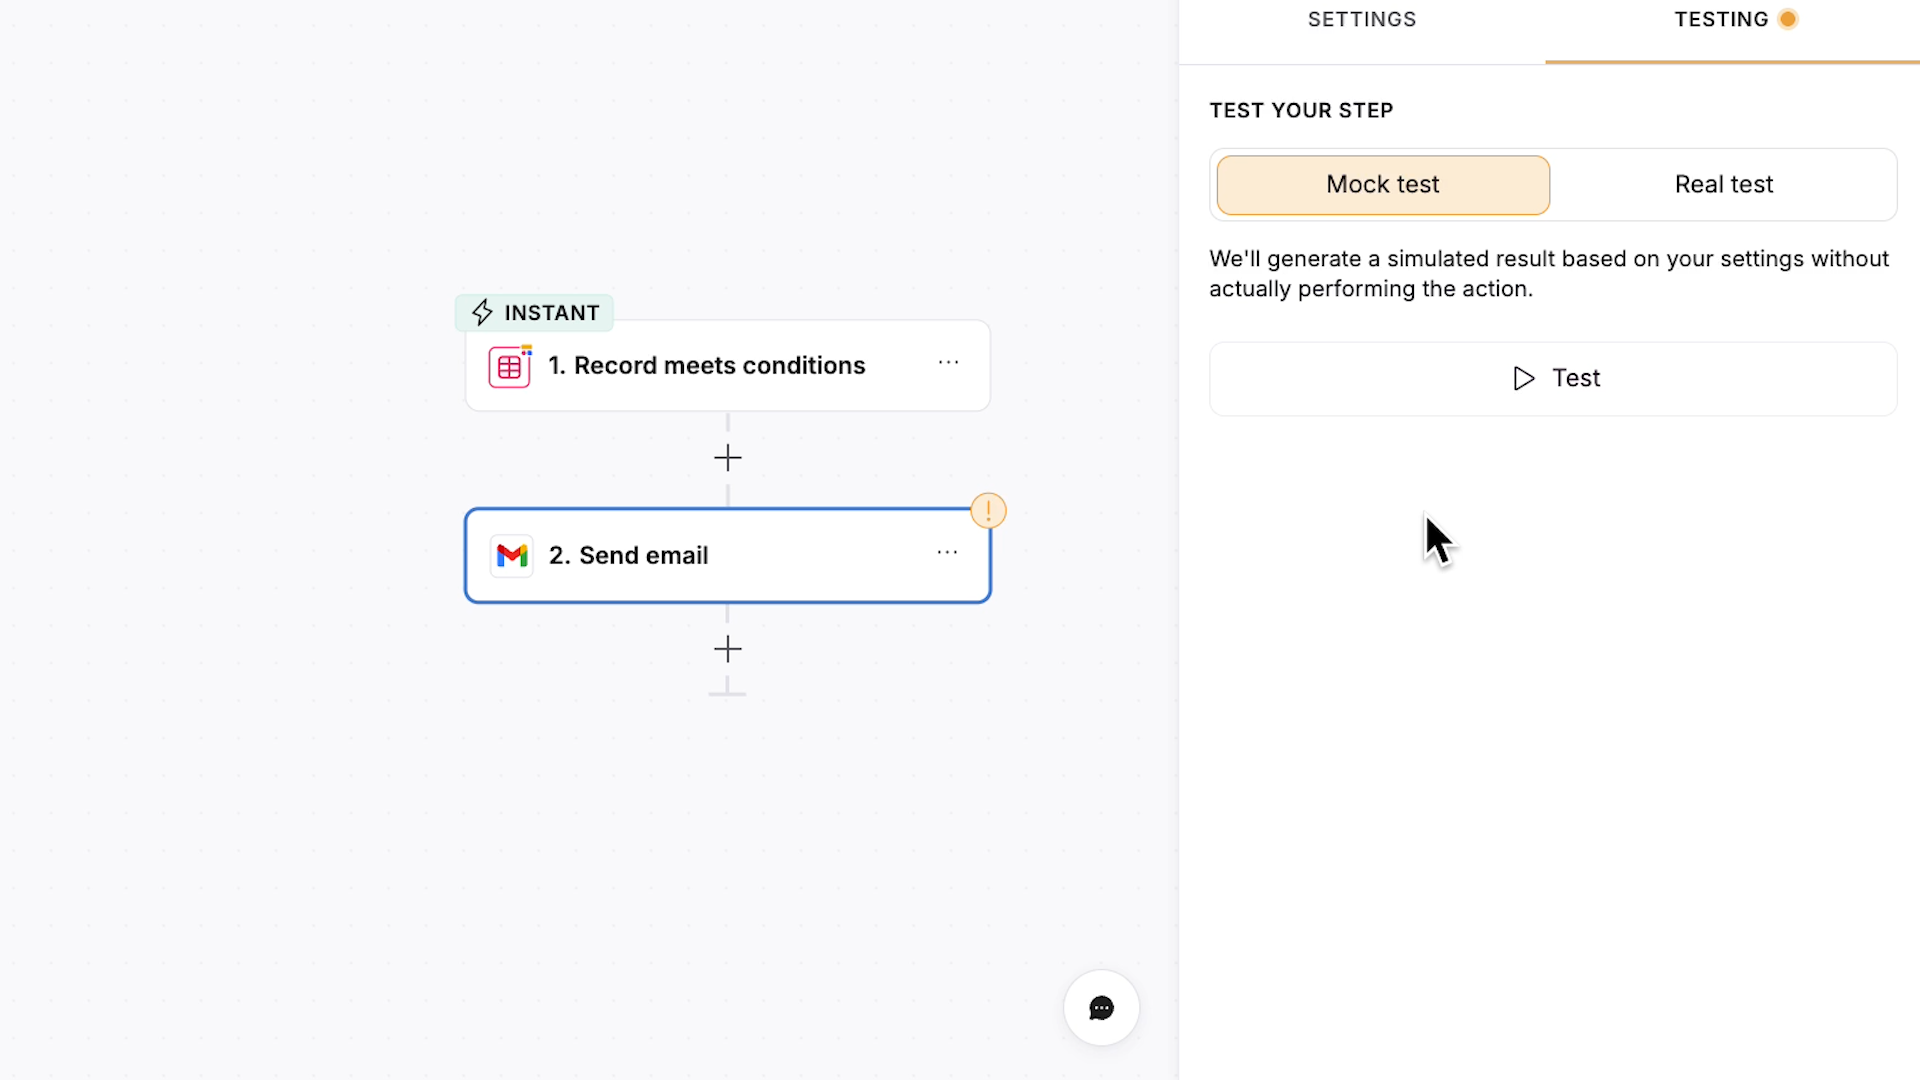Click the play icon inside the Test button
The width and height of the screenshot is (1920, 1080).
1523,378
